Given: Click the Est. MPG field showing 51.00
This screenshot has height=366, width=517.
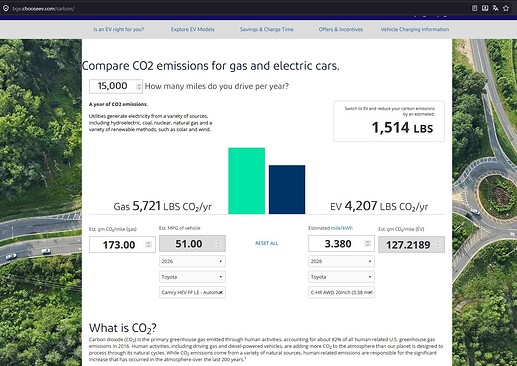Looking at the screenshot, I should [192, 243].
